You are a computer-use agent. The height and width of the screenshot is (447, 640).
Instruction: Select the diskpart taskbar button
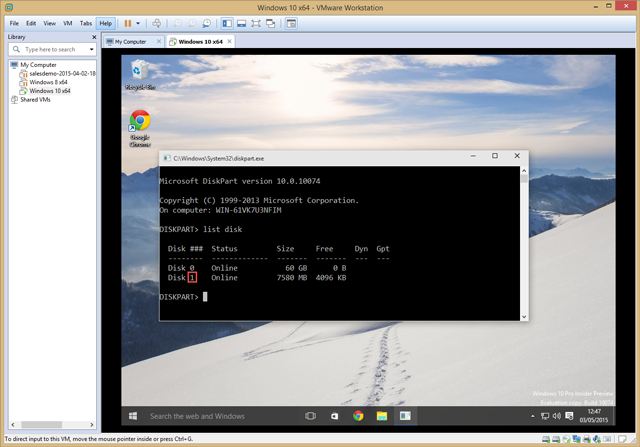coord(405,416)
